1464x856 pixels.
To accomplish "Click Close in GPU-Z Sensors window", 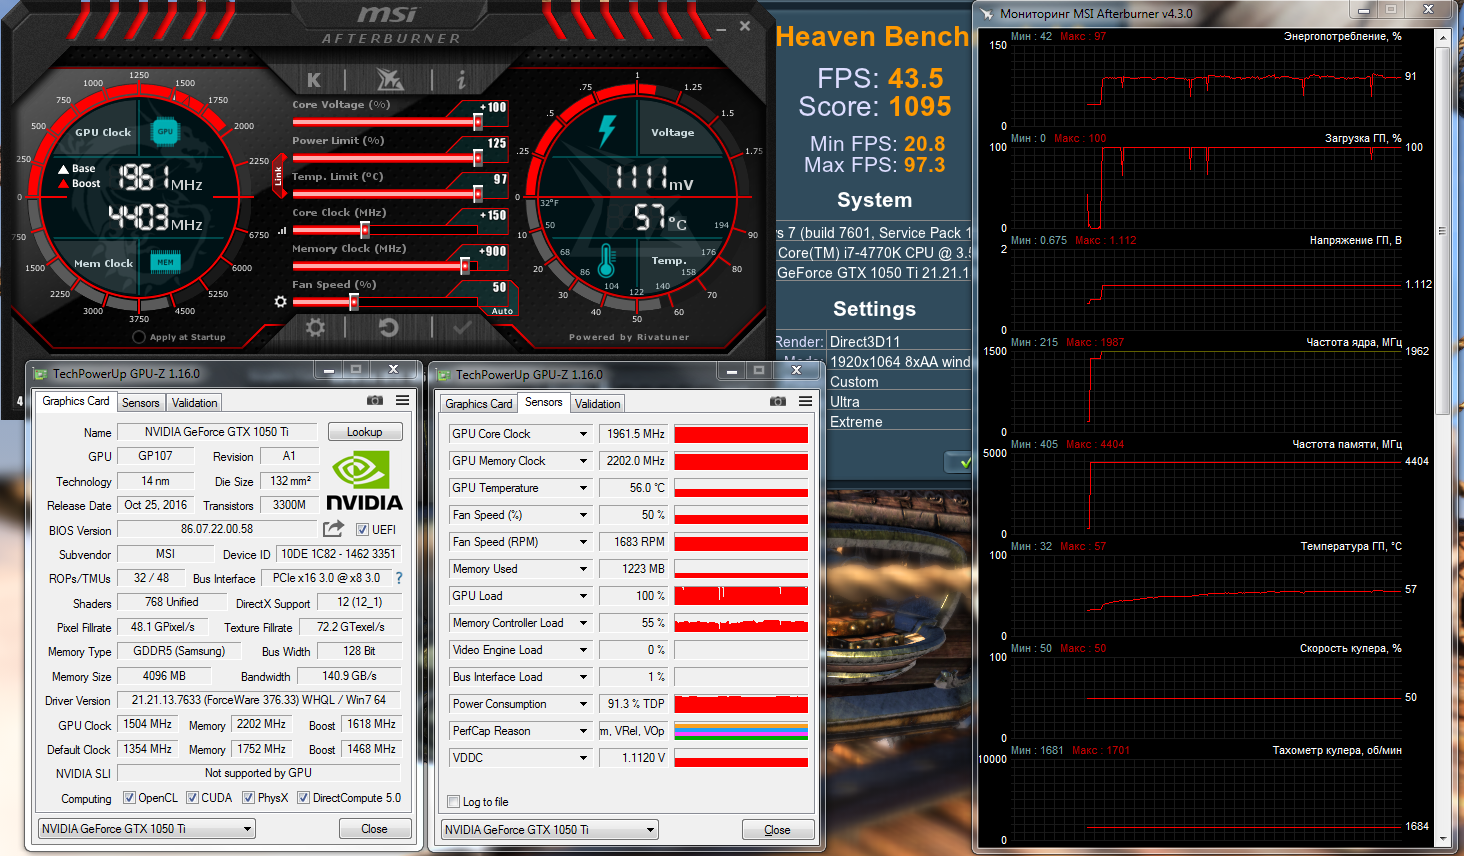I will pos(777,830).
